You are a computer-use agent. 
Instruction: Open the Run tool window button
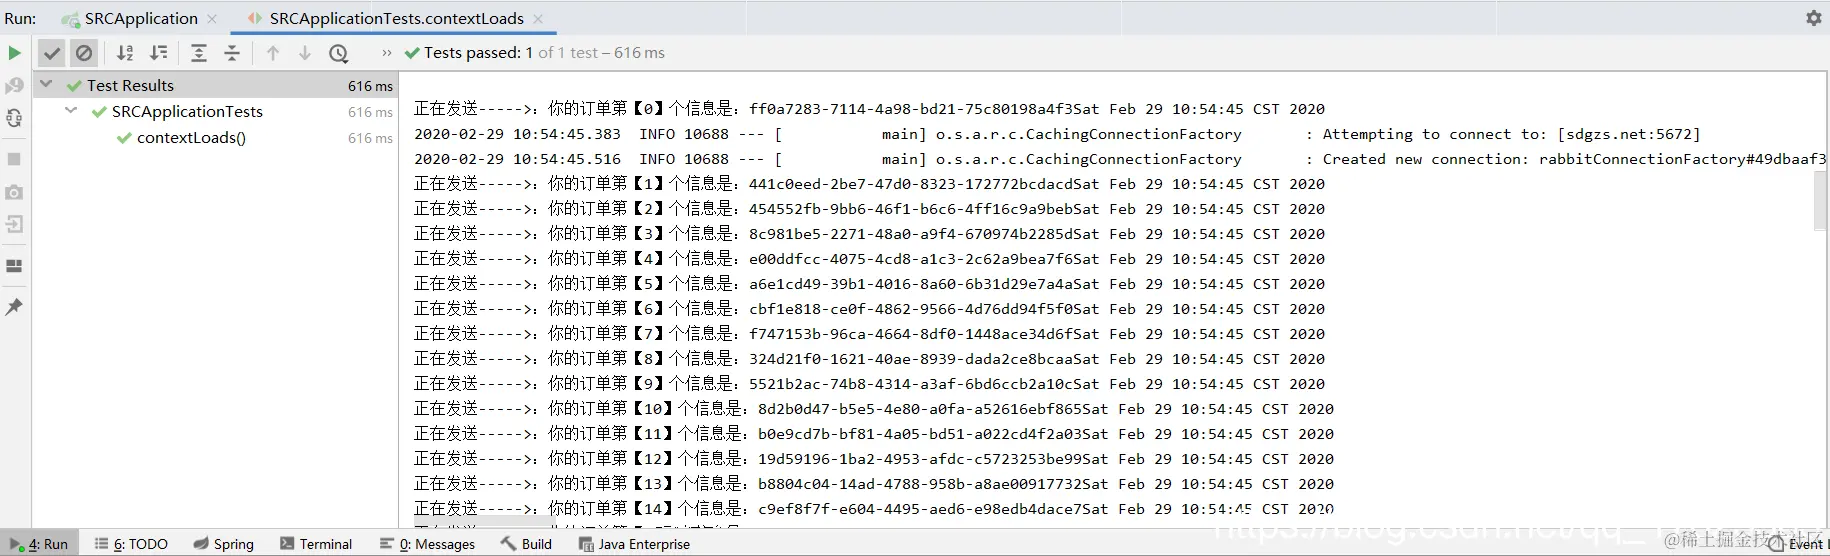[39, 544]
